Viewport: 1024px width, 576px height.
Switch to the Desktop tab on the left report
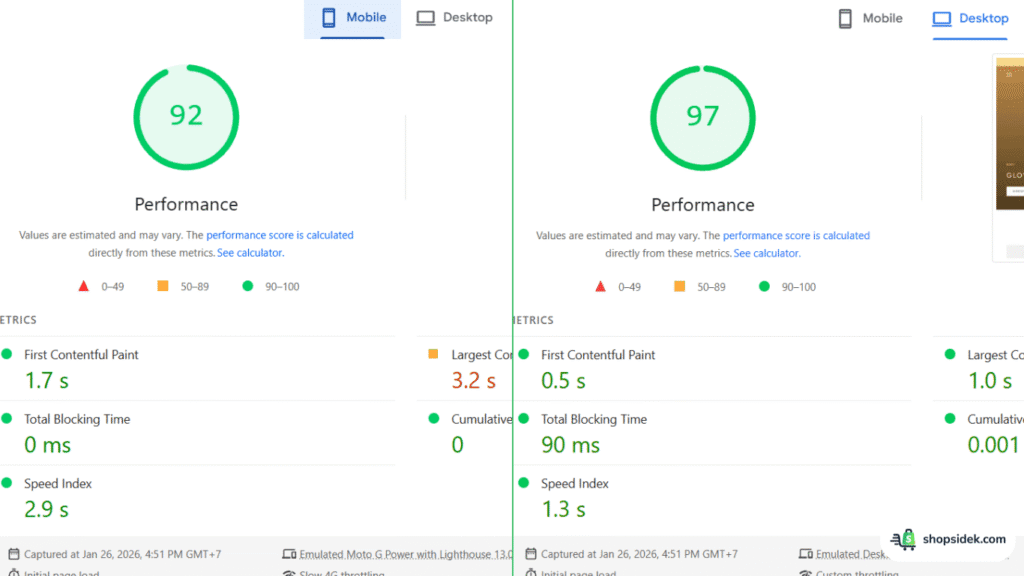454,17
